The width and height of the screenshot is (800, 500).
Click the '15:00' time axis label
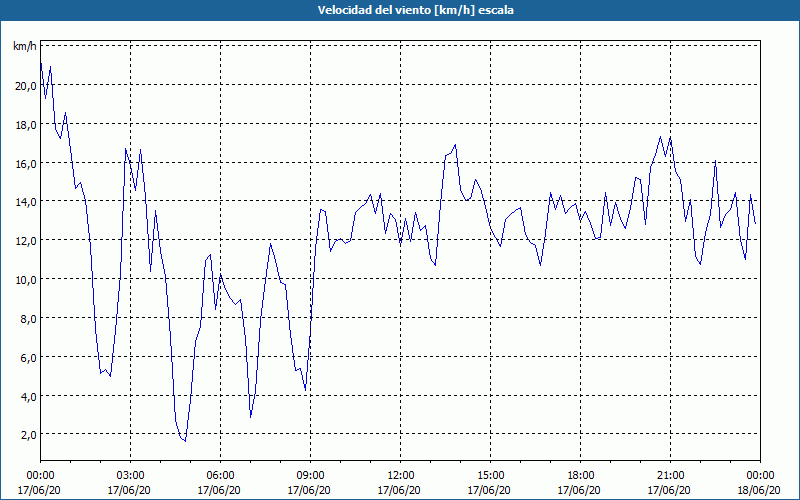pos(490,476)
